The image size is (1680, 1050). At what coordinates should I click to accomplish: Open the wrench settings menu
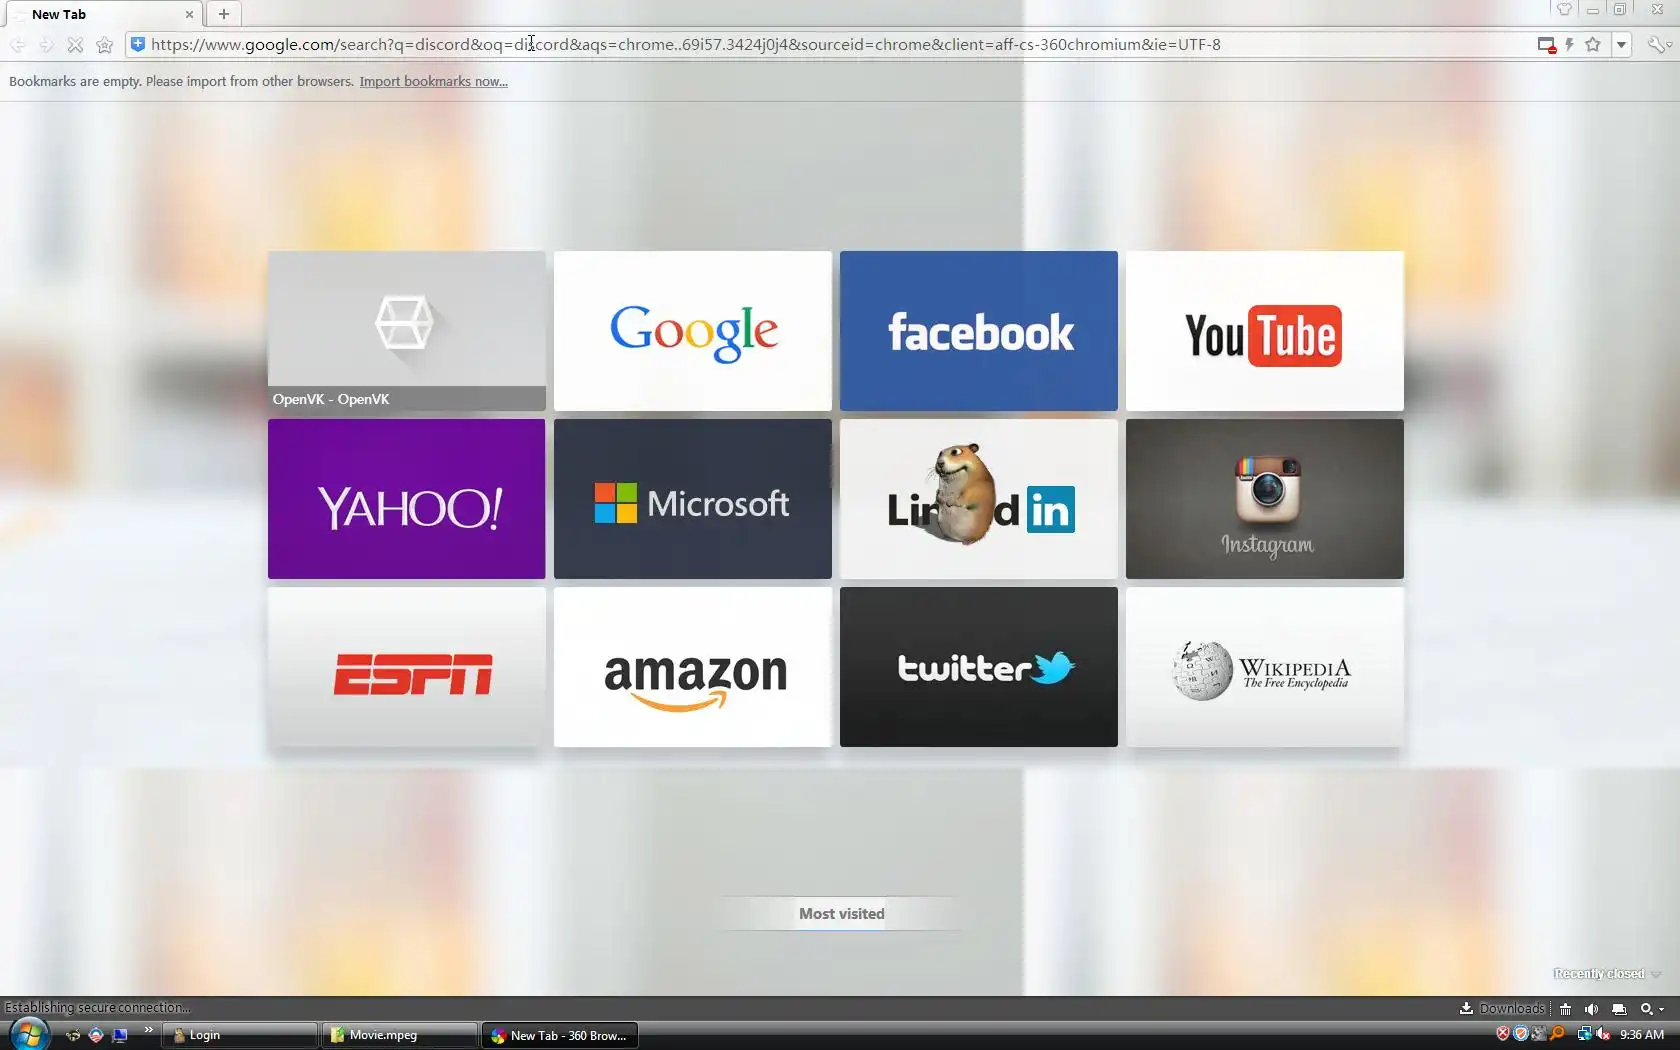pyautogui.click(x=1657, y=44)
